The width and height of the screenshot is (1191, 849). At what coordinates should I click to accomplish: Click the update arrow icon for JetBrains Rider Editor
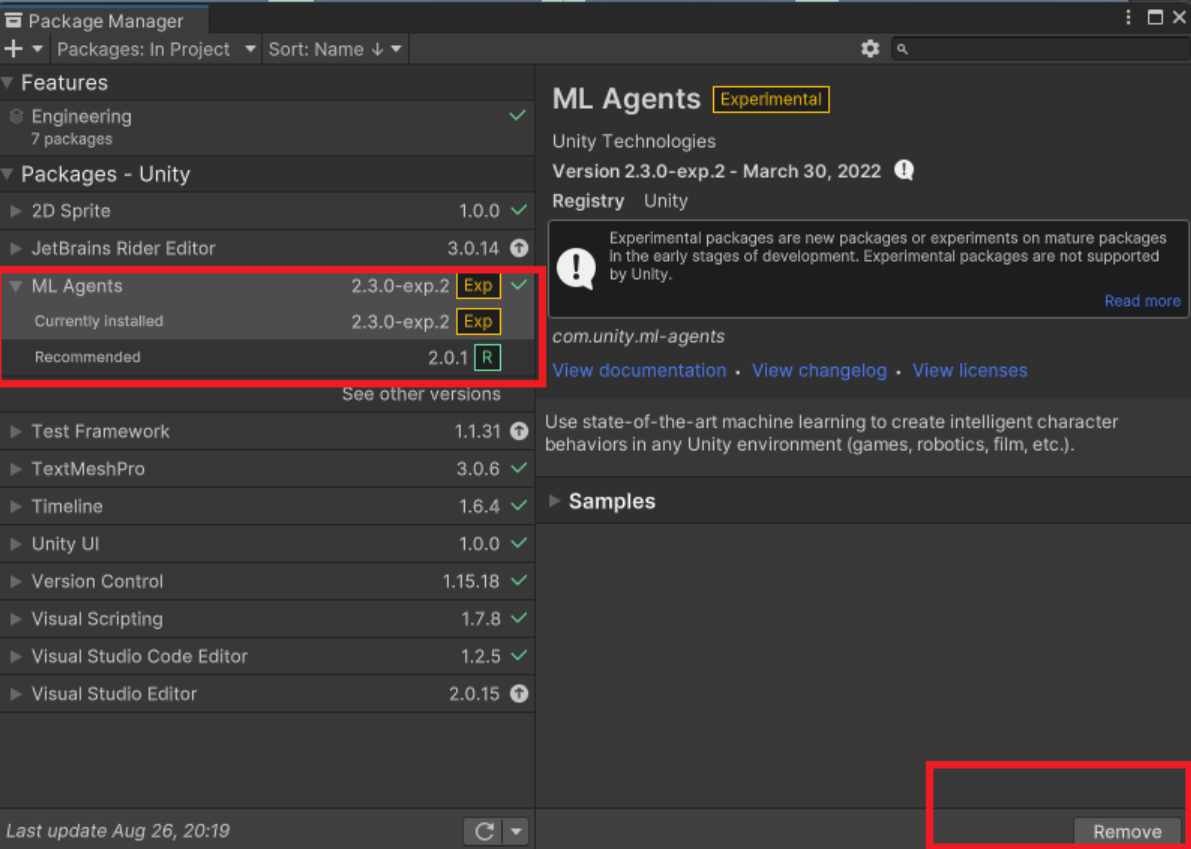[x=519, y=248]
